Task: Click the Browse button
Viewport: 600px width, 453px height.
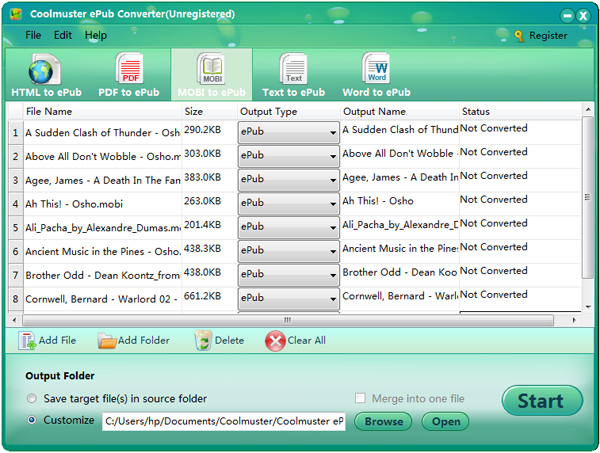Action: [x=383, y=421]
